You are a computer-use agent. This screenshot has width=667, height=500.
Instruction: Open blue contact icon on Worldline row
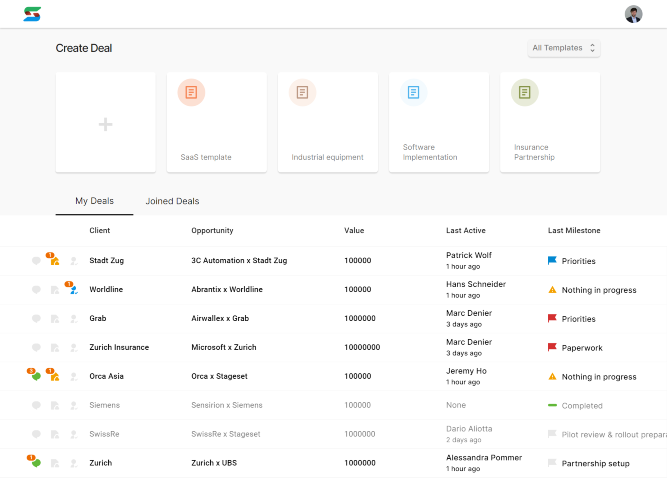[x=71, y=287]
